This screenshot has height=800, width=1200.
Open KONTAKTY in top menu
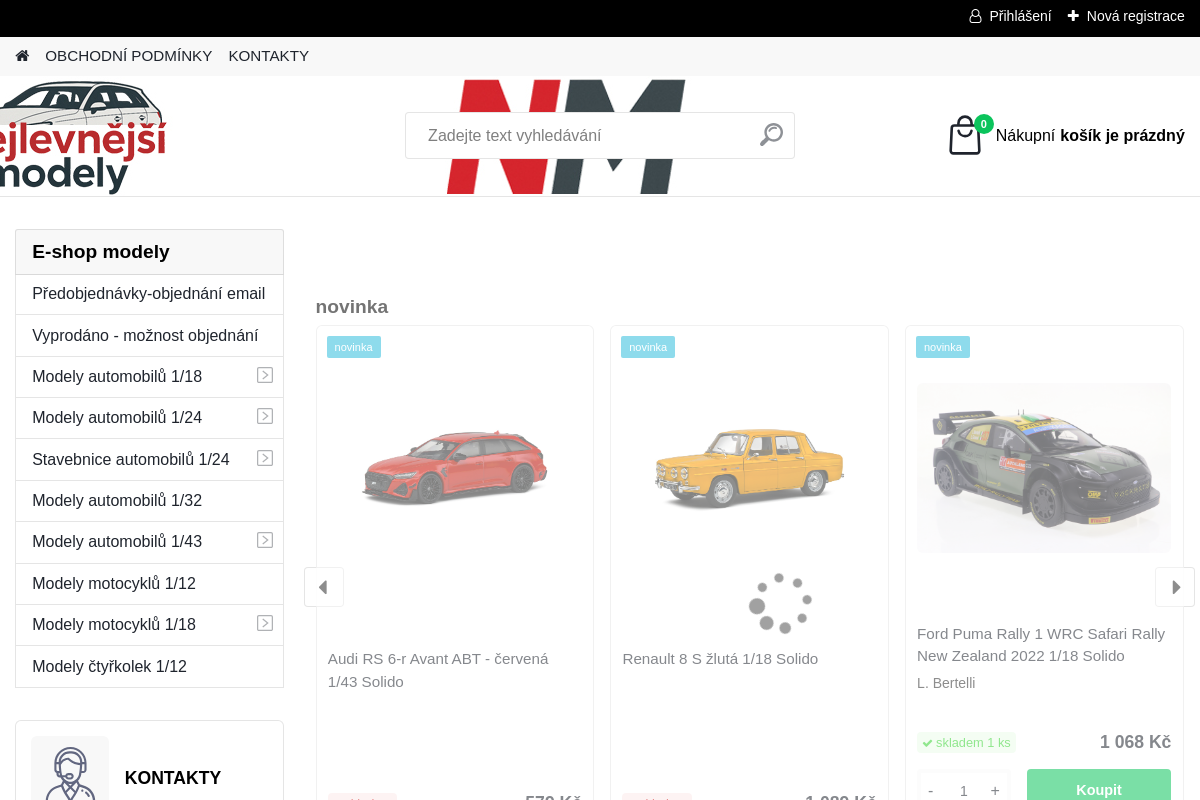pyautogui.click(x=269, y=56)
